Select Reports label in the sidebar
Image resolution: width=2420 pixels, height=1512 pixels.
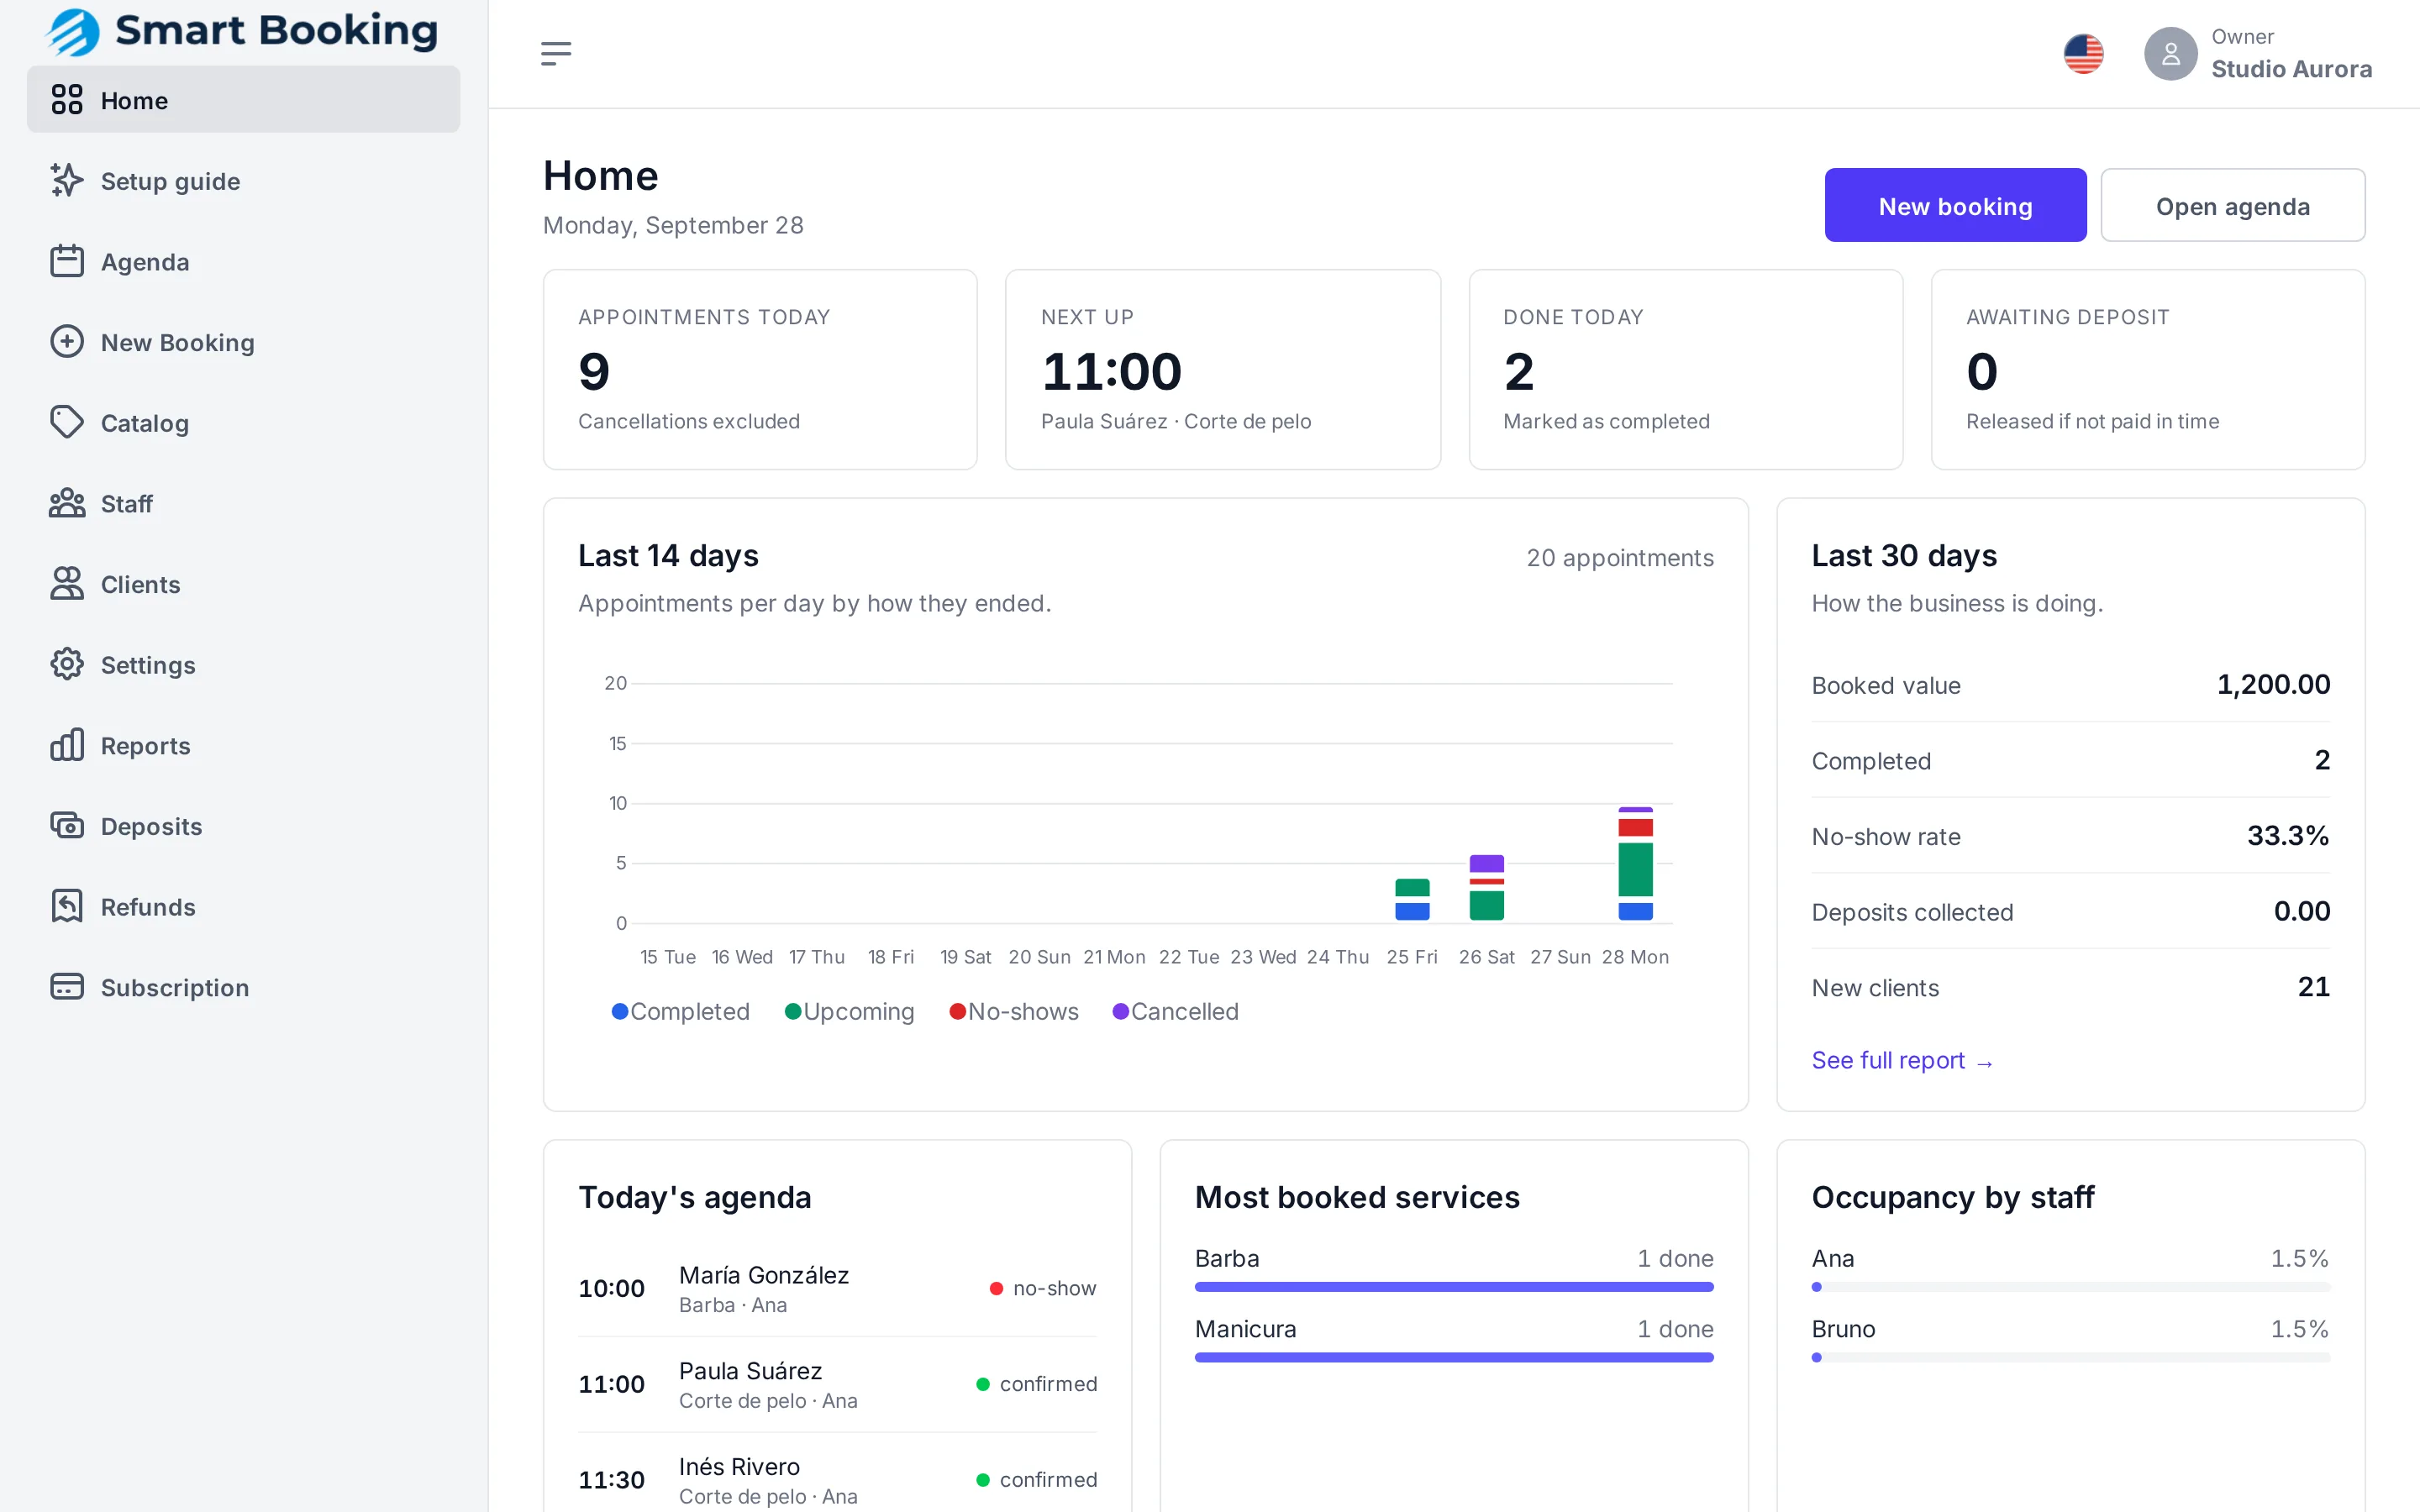146,746
